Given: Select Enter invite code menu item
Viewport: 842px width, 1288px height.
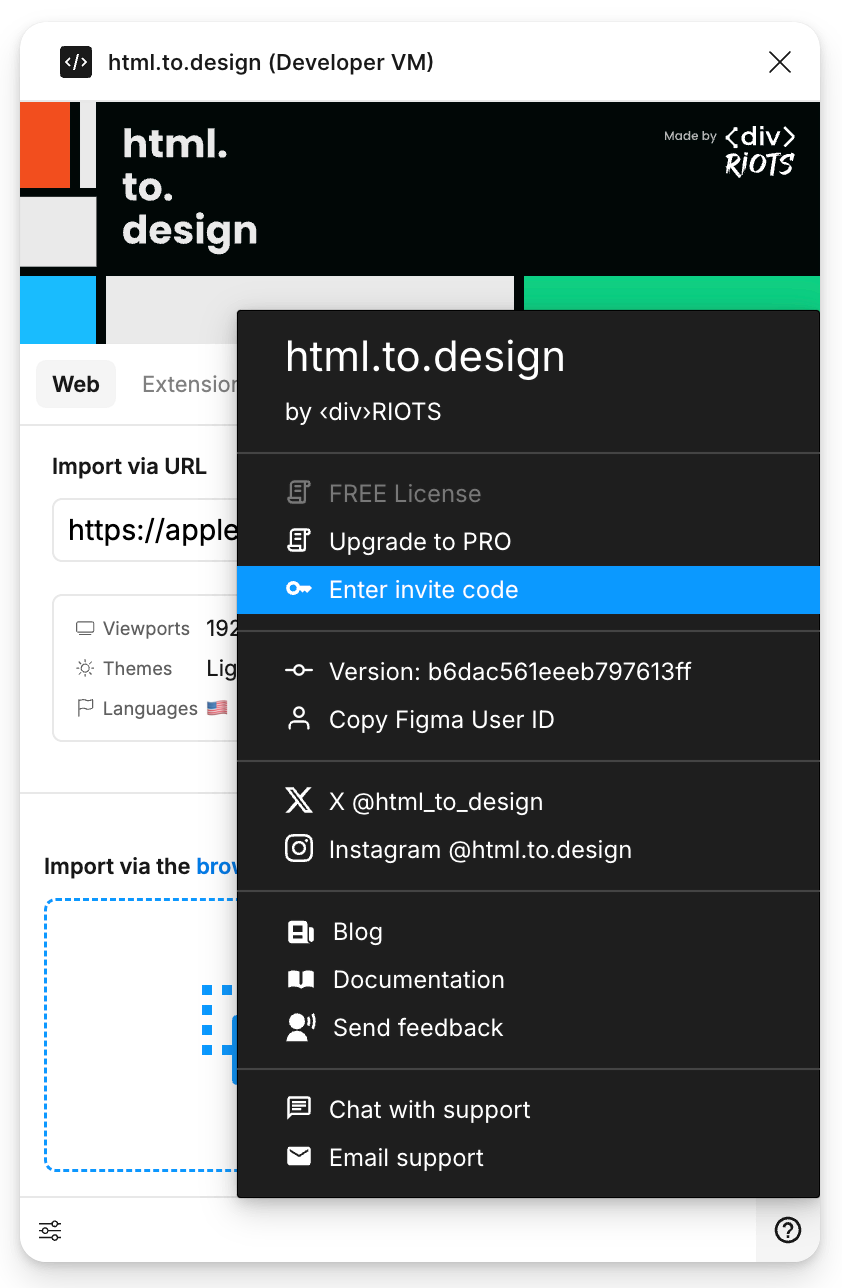Looking at the screenshot, I should coord(424,590).
